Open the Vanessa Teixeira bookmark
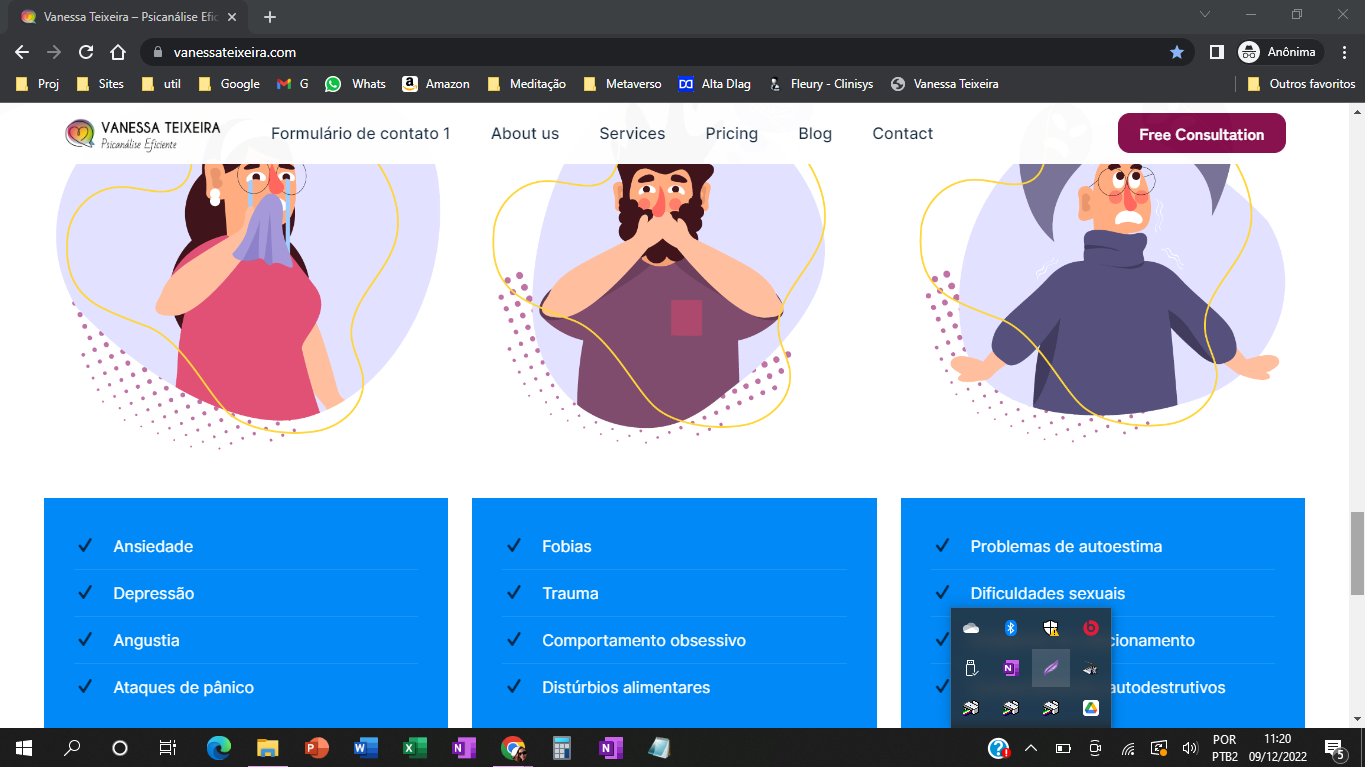 pos(945,84)
